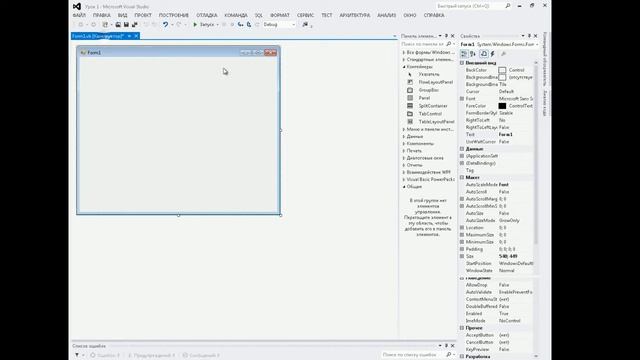Open the ВИД menu

pos(122,15)
